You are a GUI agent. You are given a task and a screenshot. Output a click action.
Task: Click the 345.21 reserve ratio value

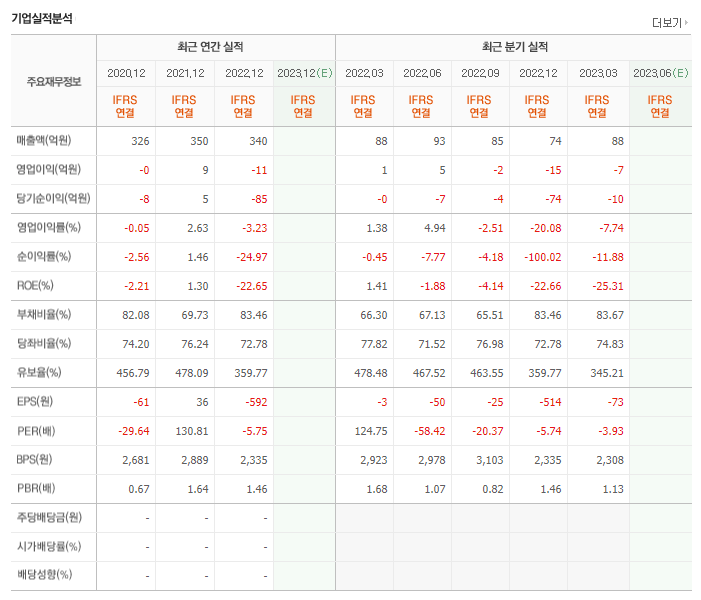(607, 373)
